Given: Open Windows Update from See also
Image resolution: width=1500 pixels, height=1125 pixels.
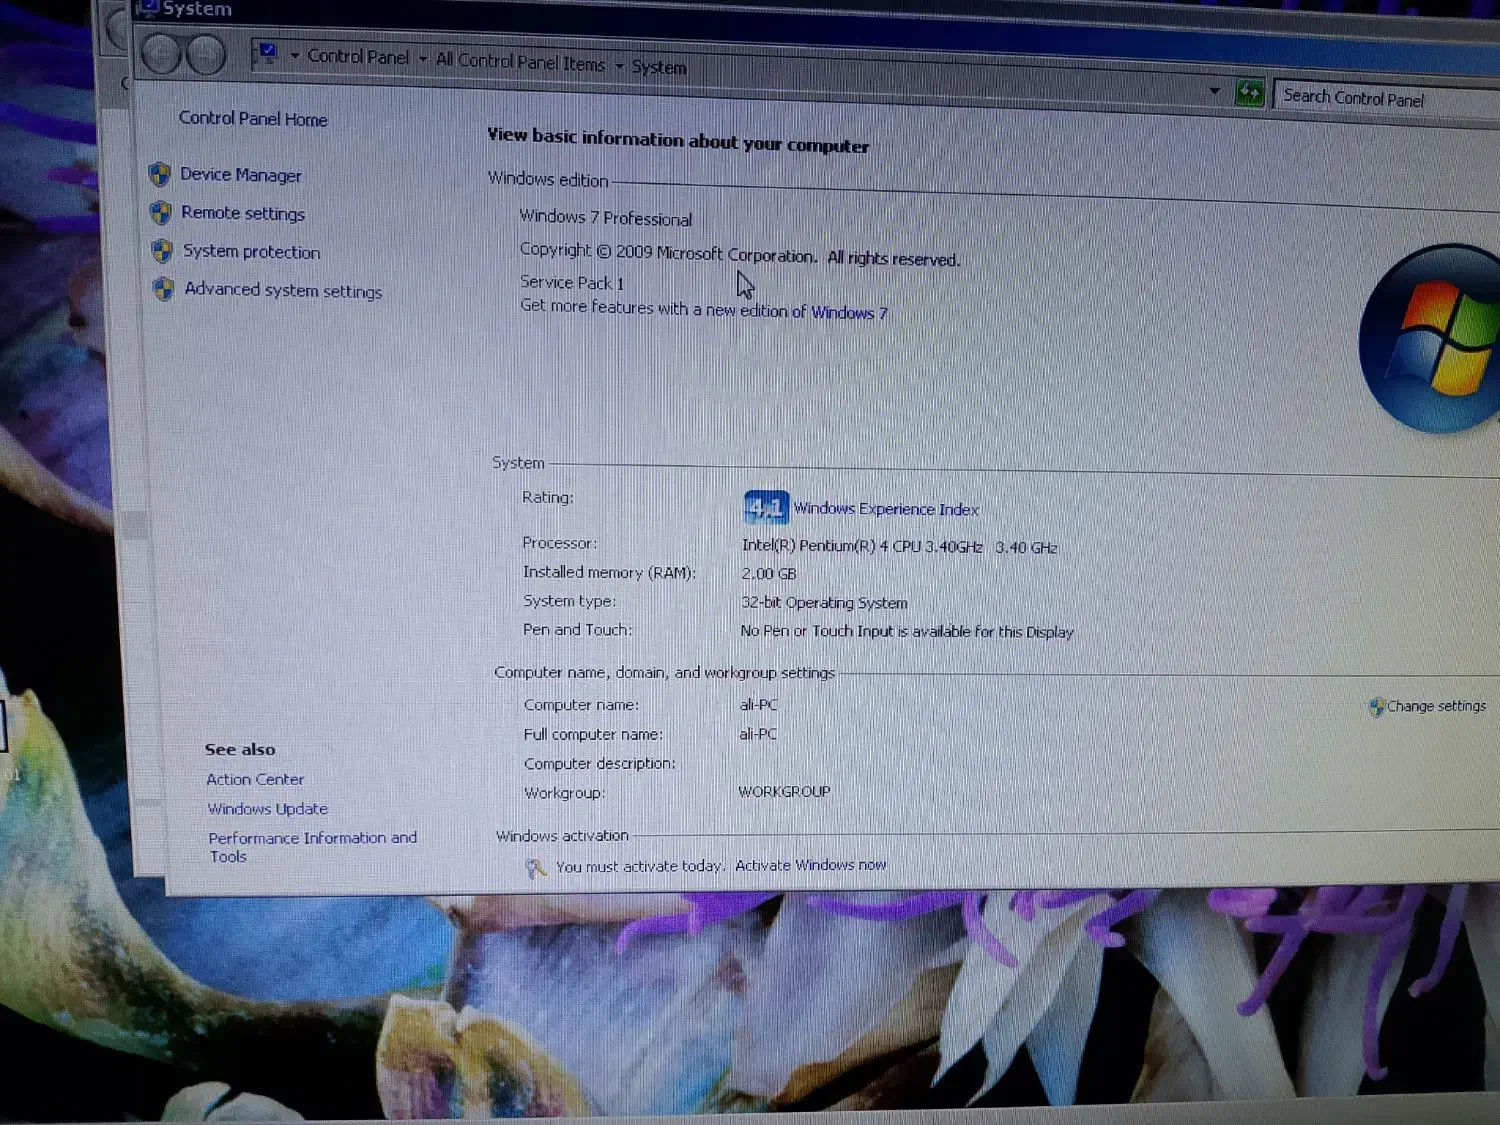Looking at the screenshot, I should (267, 809).
